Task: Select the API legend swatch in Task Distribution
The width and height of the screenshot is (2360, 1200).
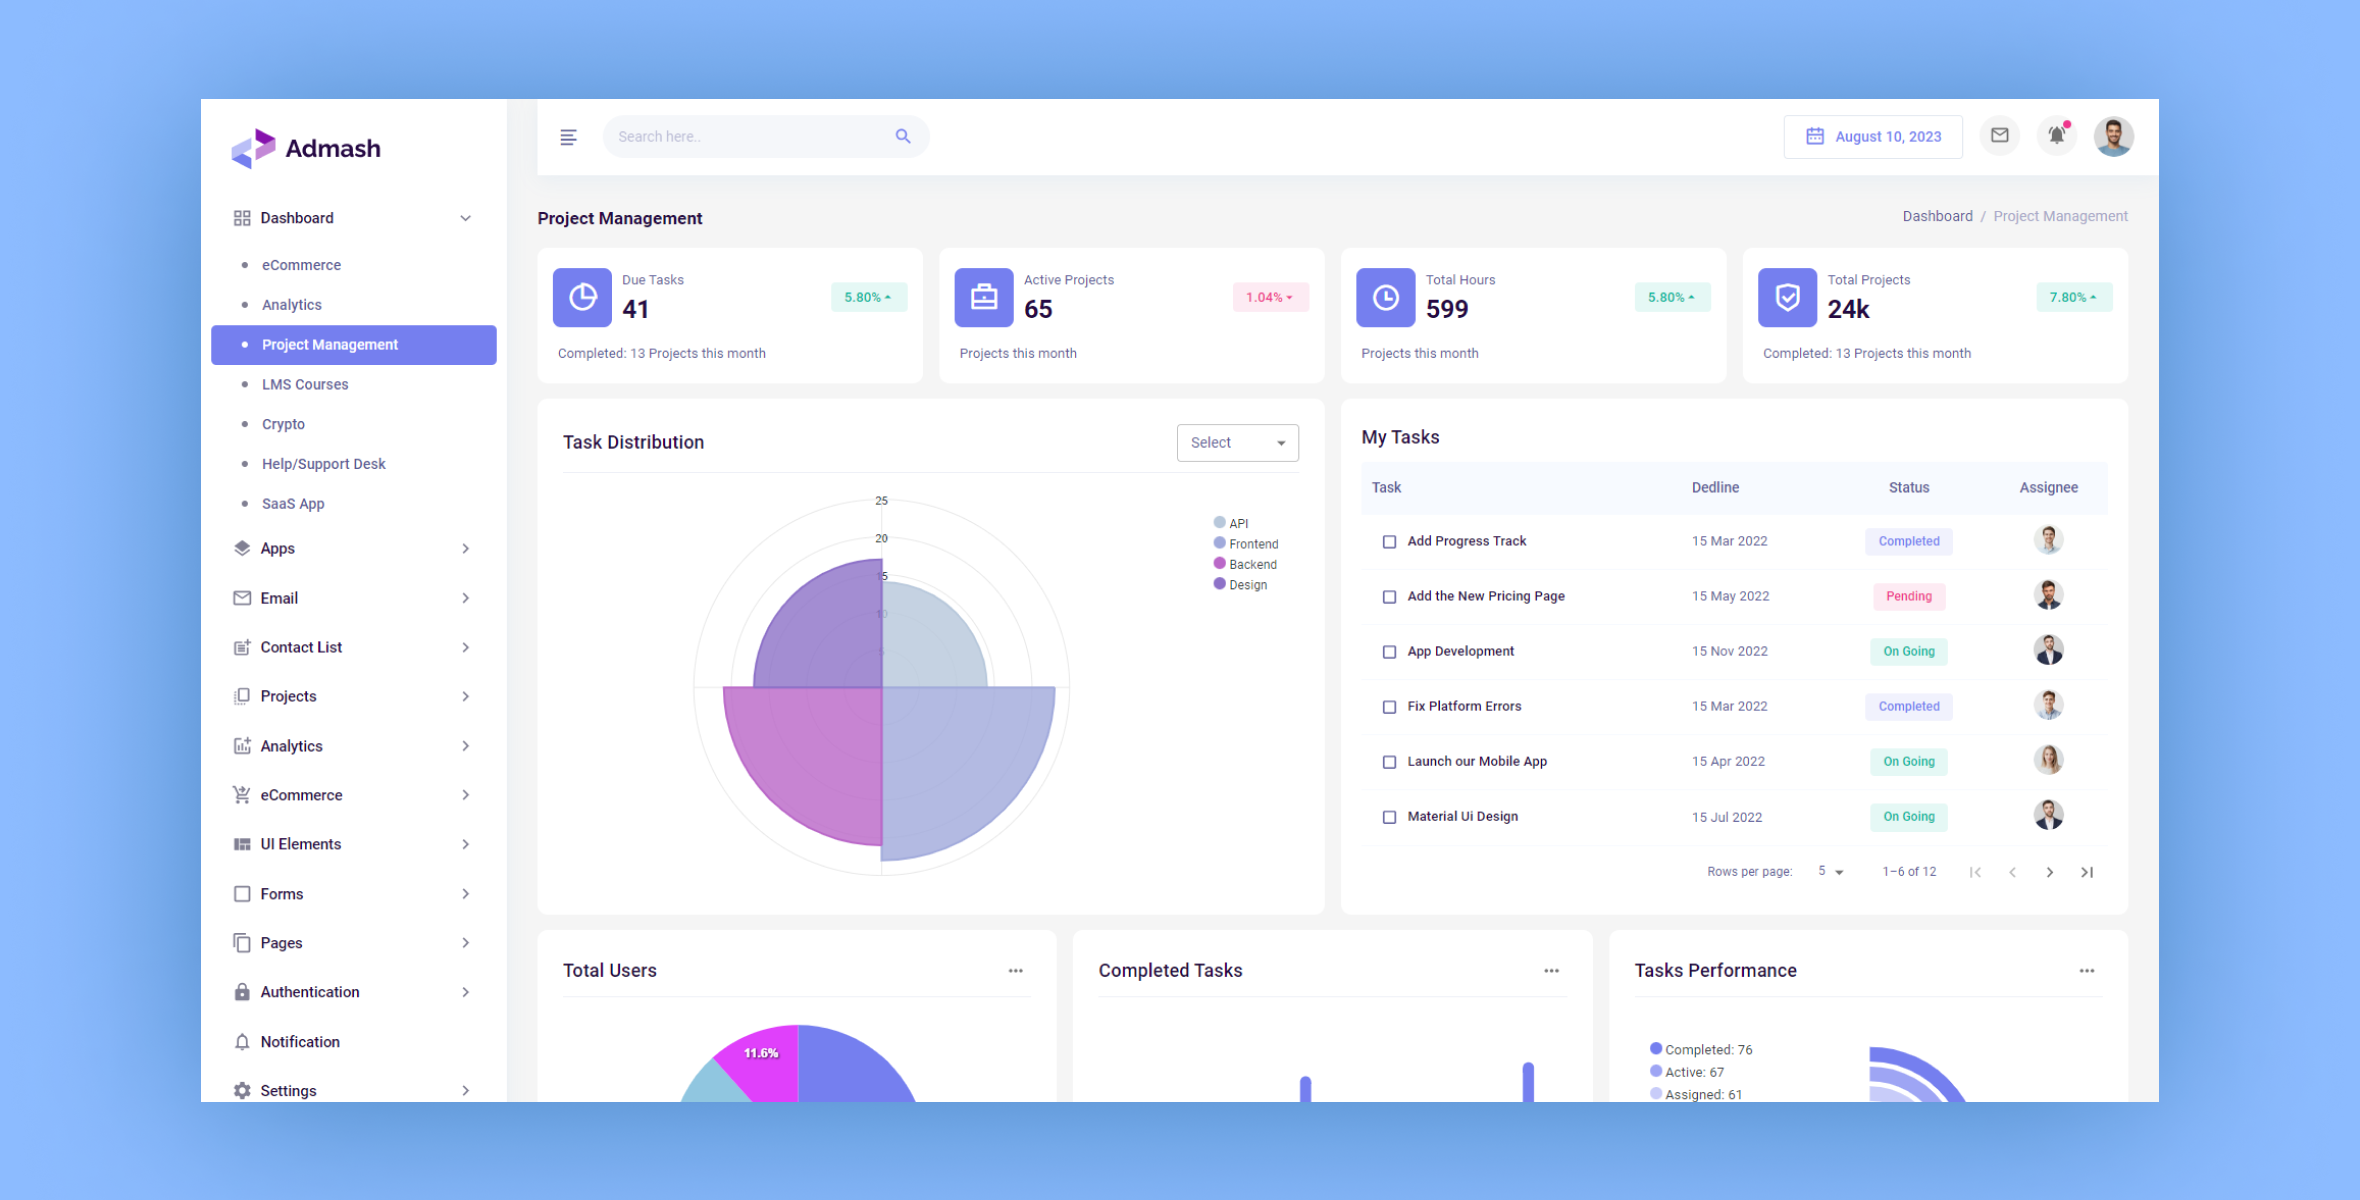Action: click(1218, 522)
